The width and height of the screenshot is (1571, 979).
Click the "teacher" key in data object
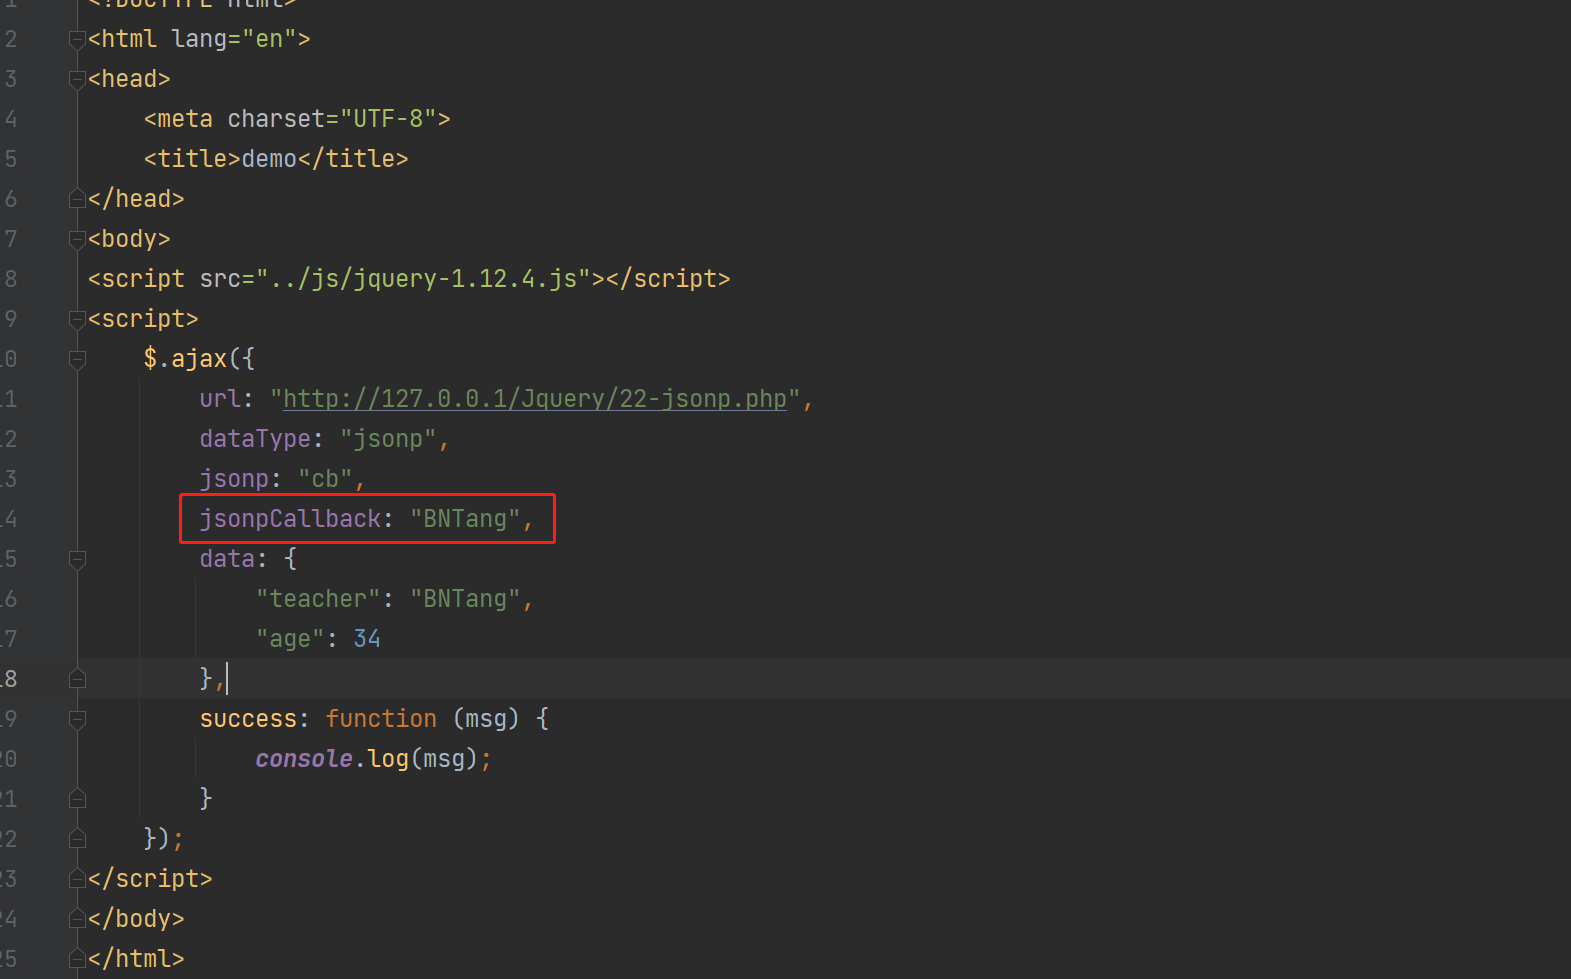(x=318, y=599)
